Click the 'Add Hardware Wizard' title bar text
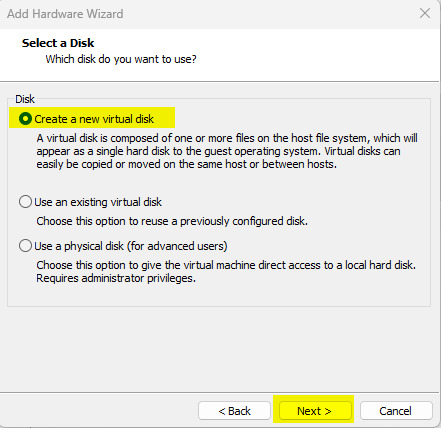Screen dimensions: 441x428 (x=65, y=14)
